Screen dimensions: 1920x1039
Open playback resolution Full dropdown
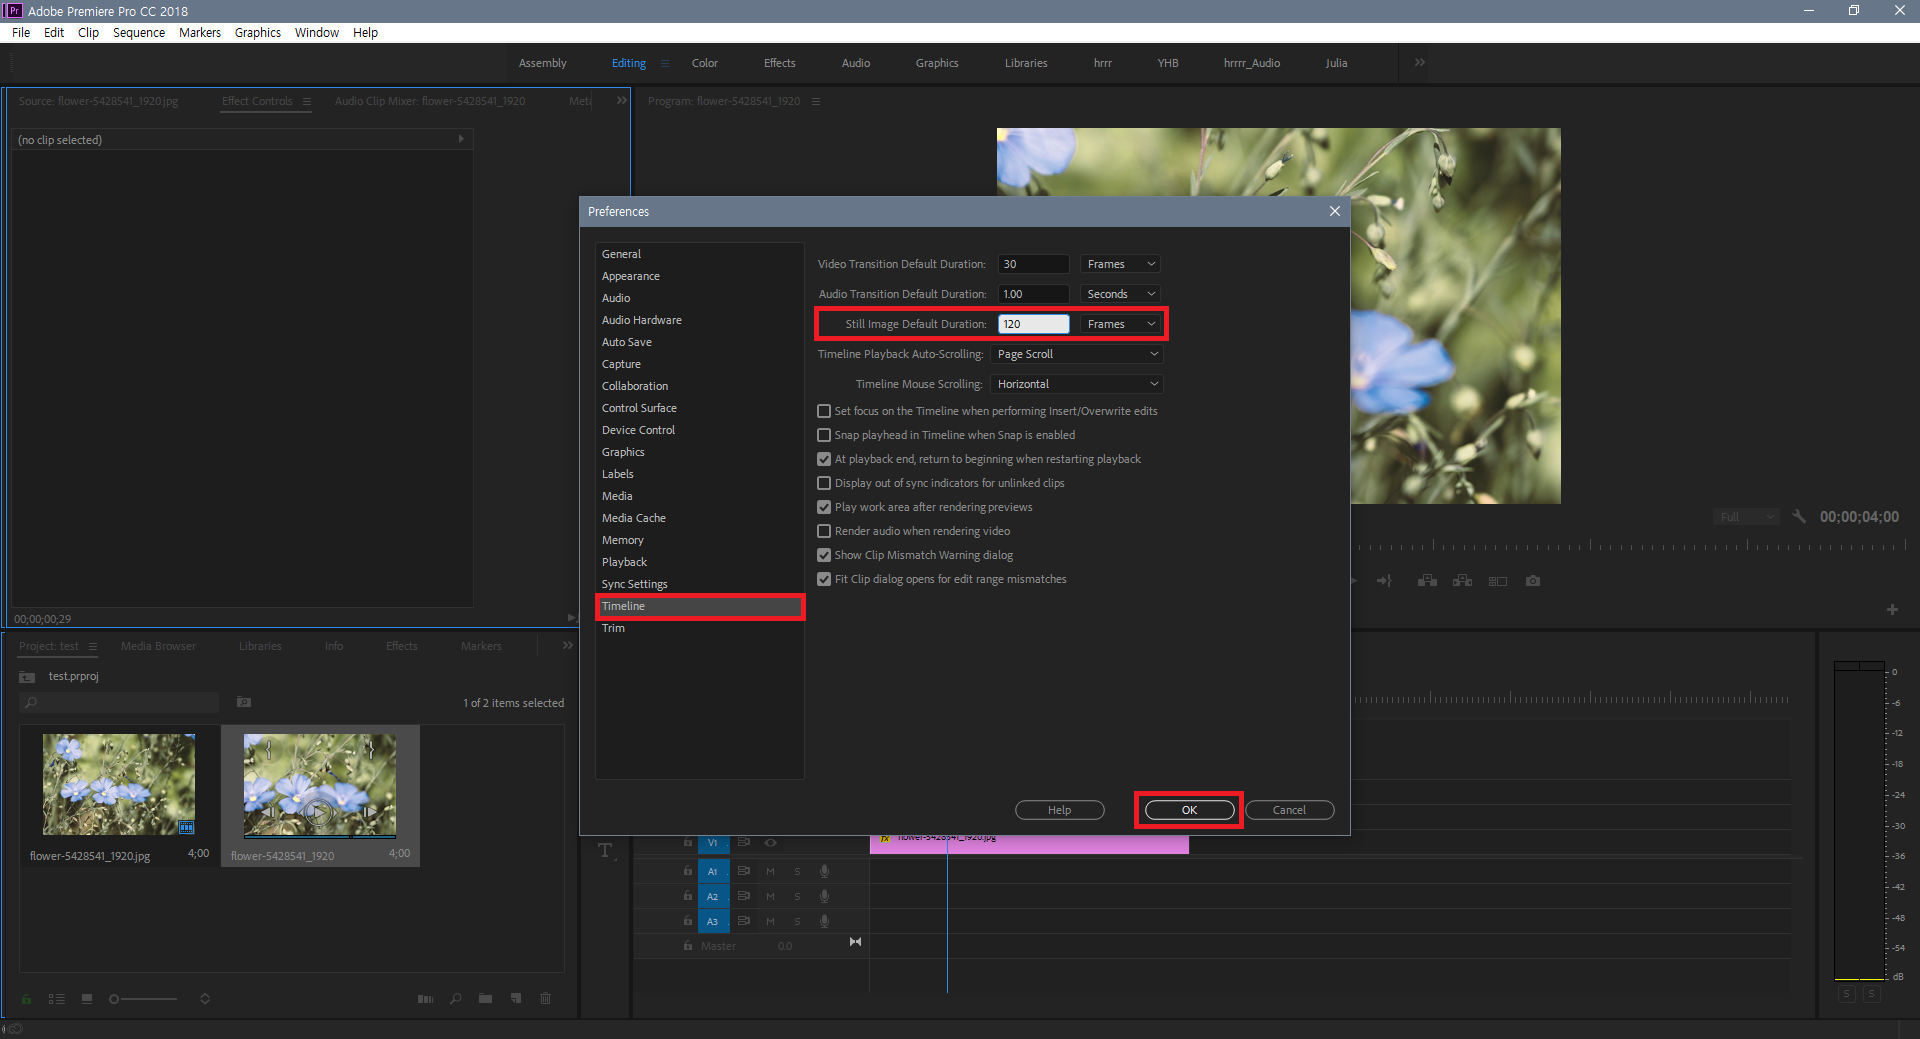(1746, 517)
